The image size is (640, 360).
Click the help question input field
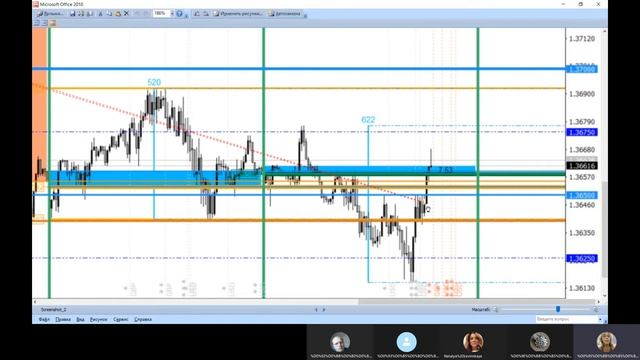point(566,319)
